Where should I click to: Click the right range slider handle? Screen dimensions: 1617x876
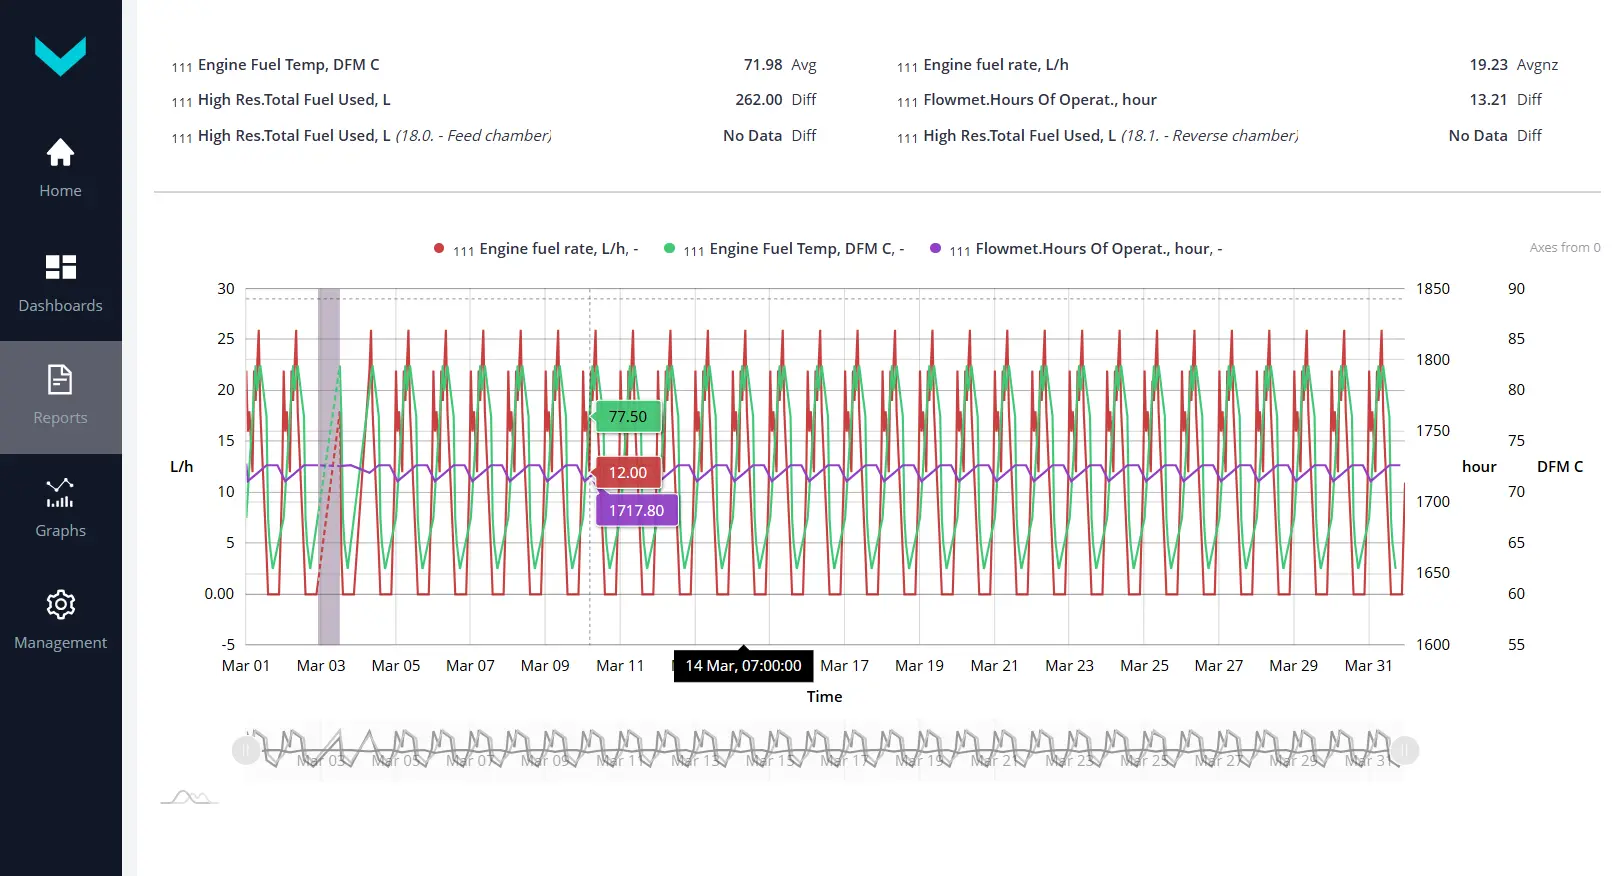pos(1405,750)
